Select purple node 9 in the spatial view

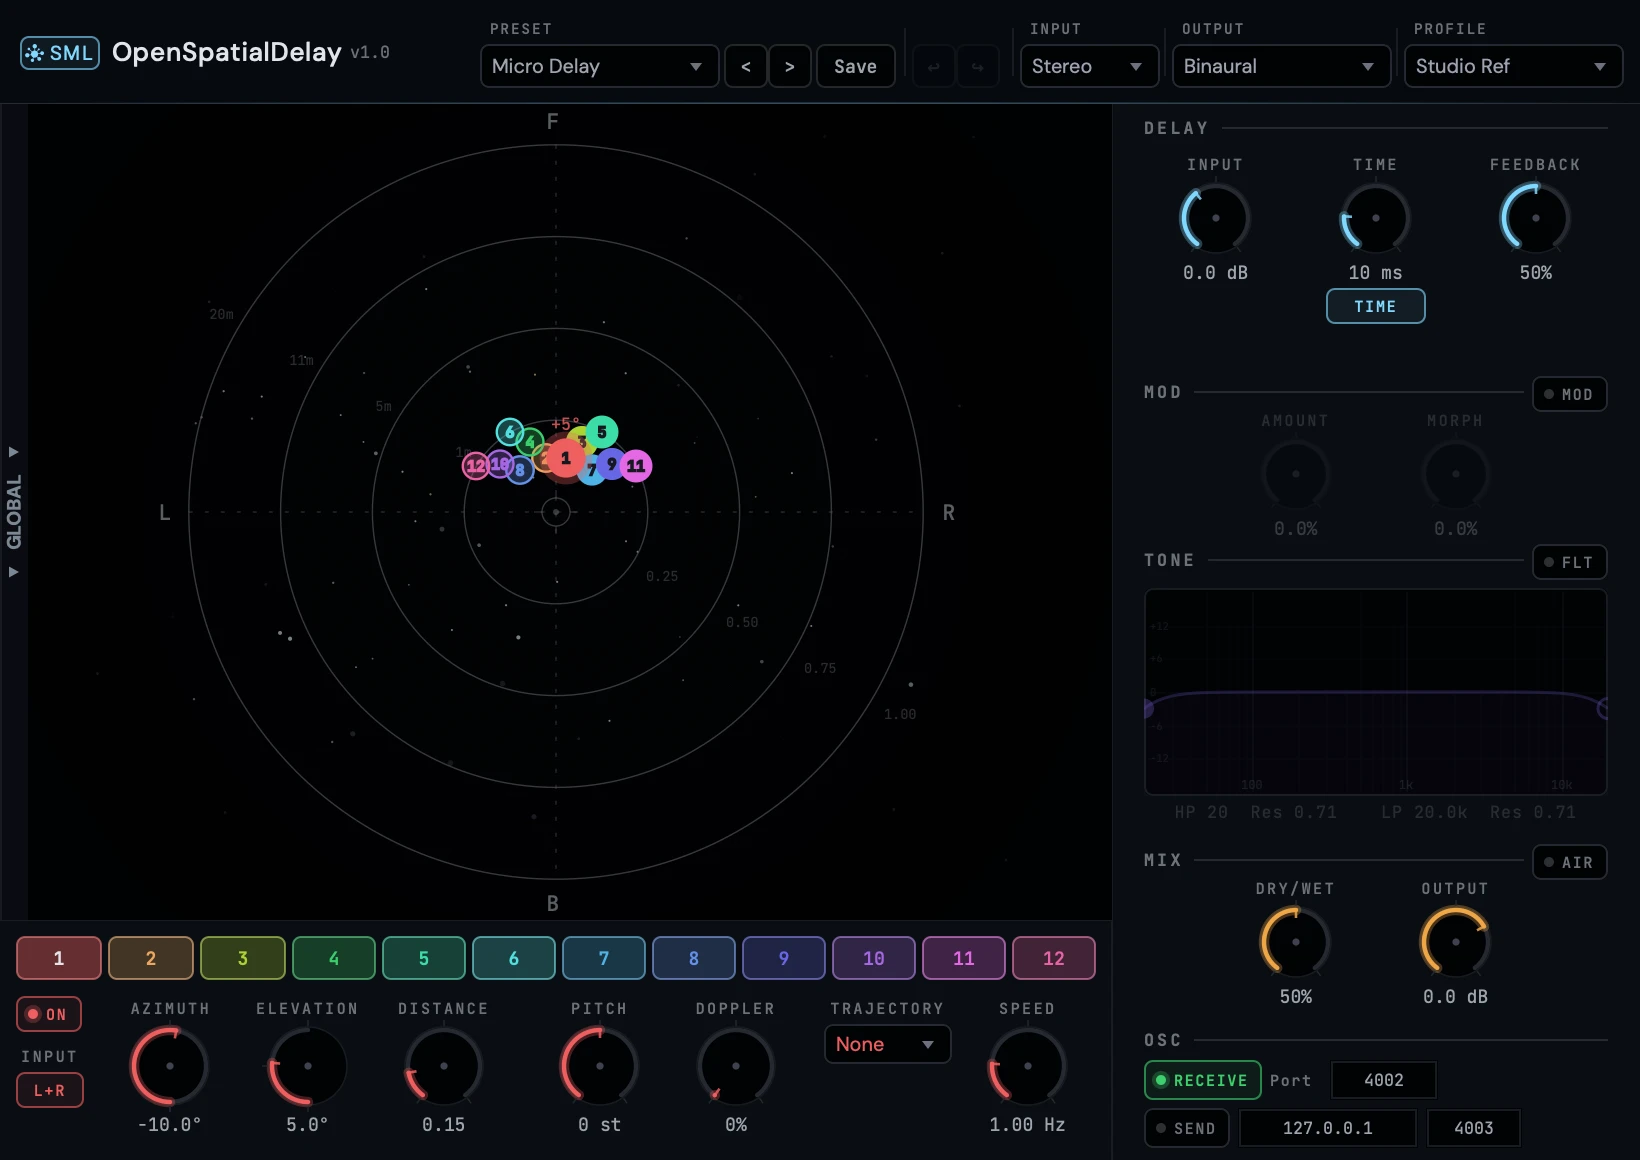point(611,464)
